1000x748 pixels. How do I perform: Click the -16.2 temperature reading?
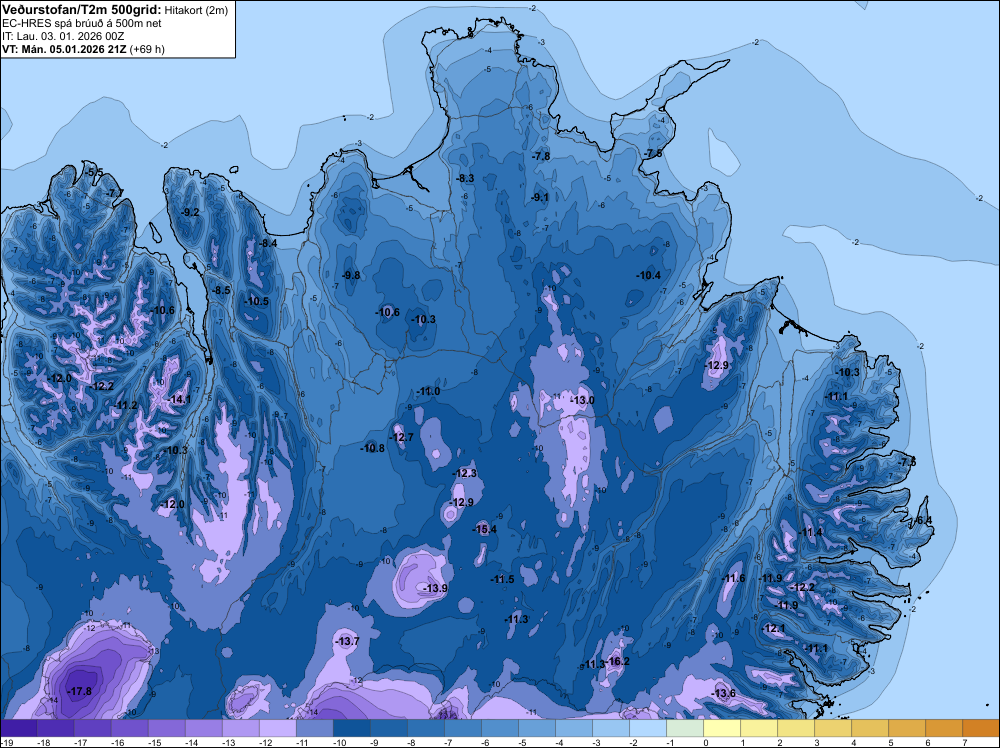[617, 661]
